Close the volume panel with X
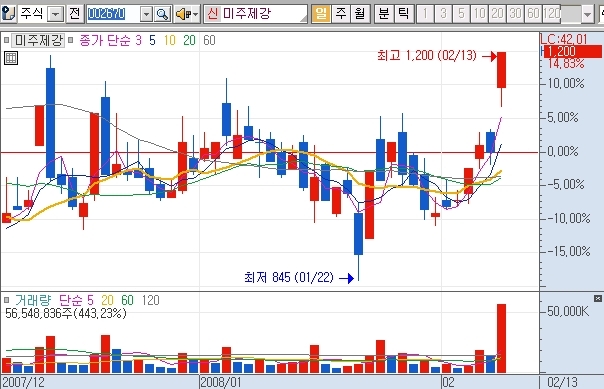Image resolution: width=604 pixels, height=389 pixels. (598, 298)
